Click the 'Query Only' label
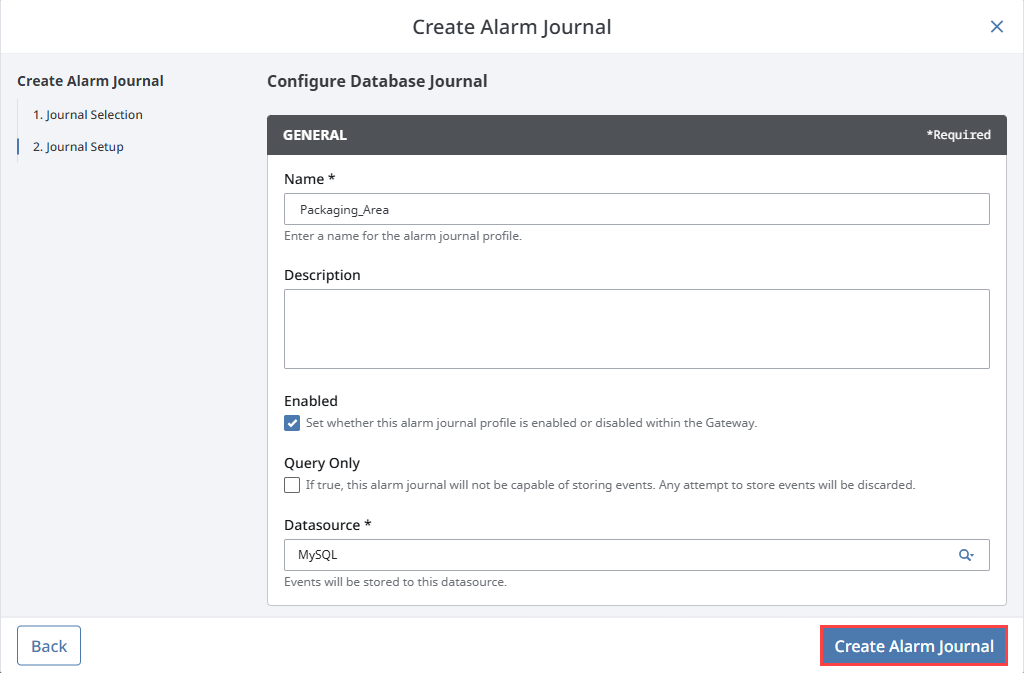The width and height of the screenshot is (1024, 673). (322, 463)
